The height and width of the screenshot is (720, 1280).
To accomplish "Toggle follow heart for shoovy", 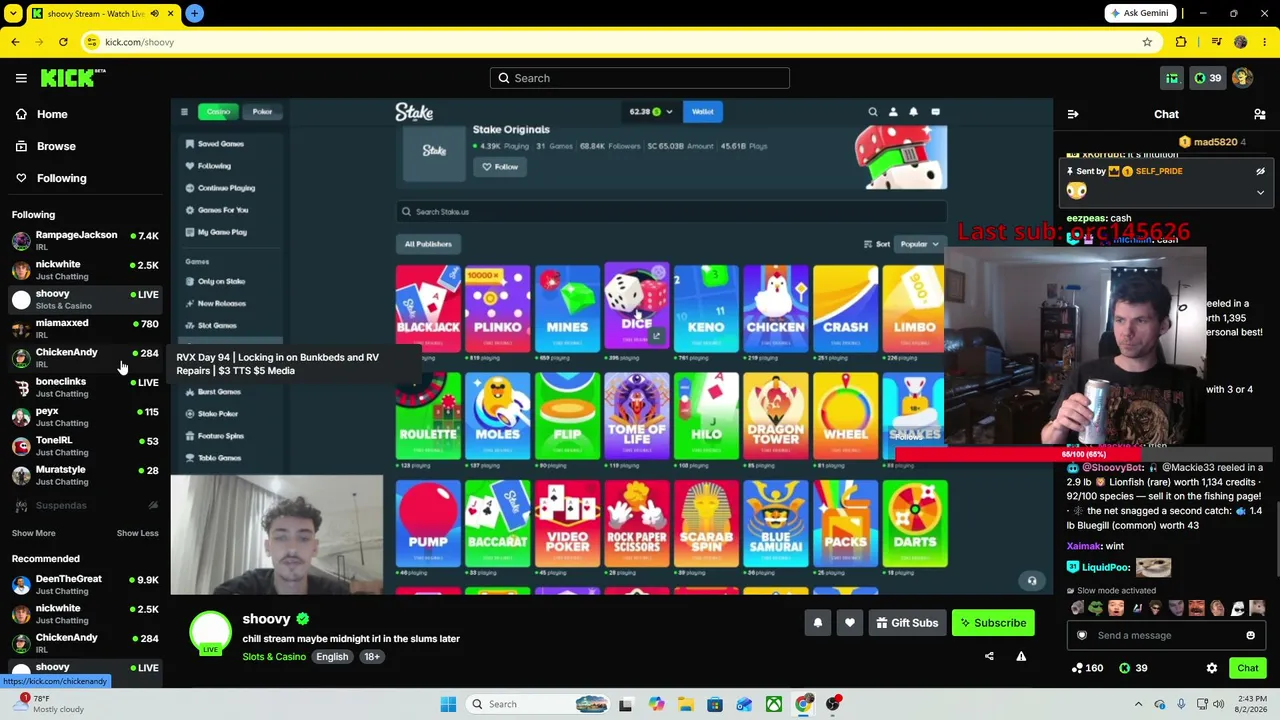I will (850, 623).
